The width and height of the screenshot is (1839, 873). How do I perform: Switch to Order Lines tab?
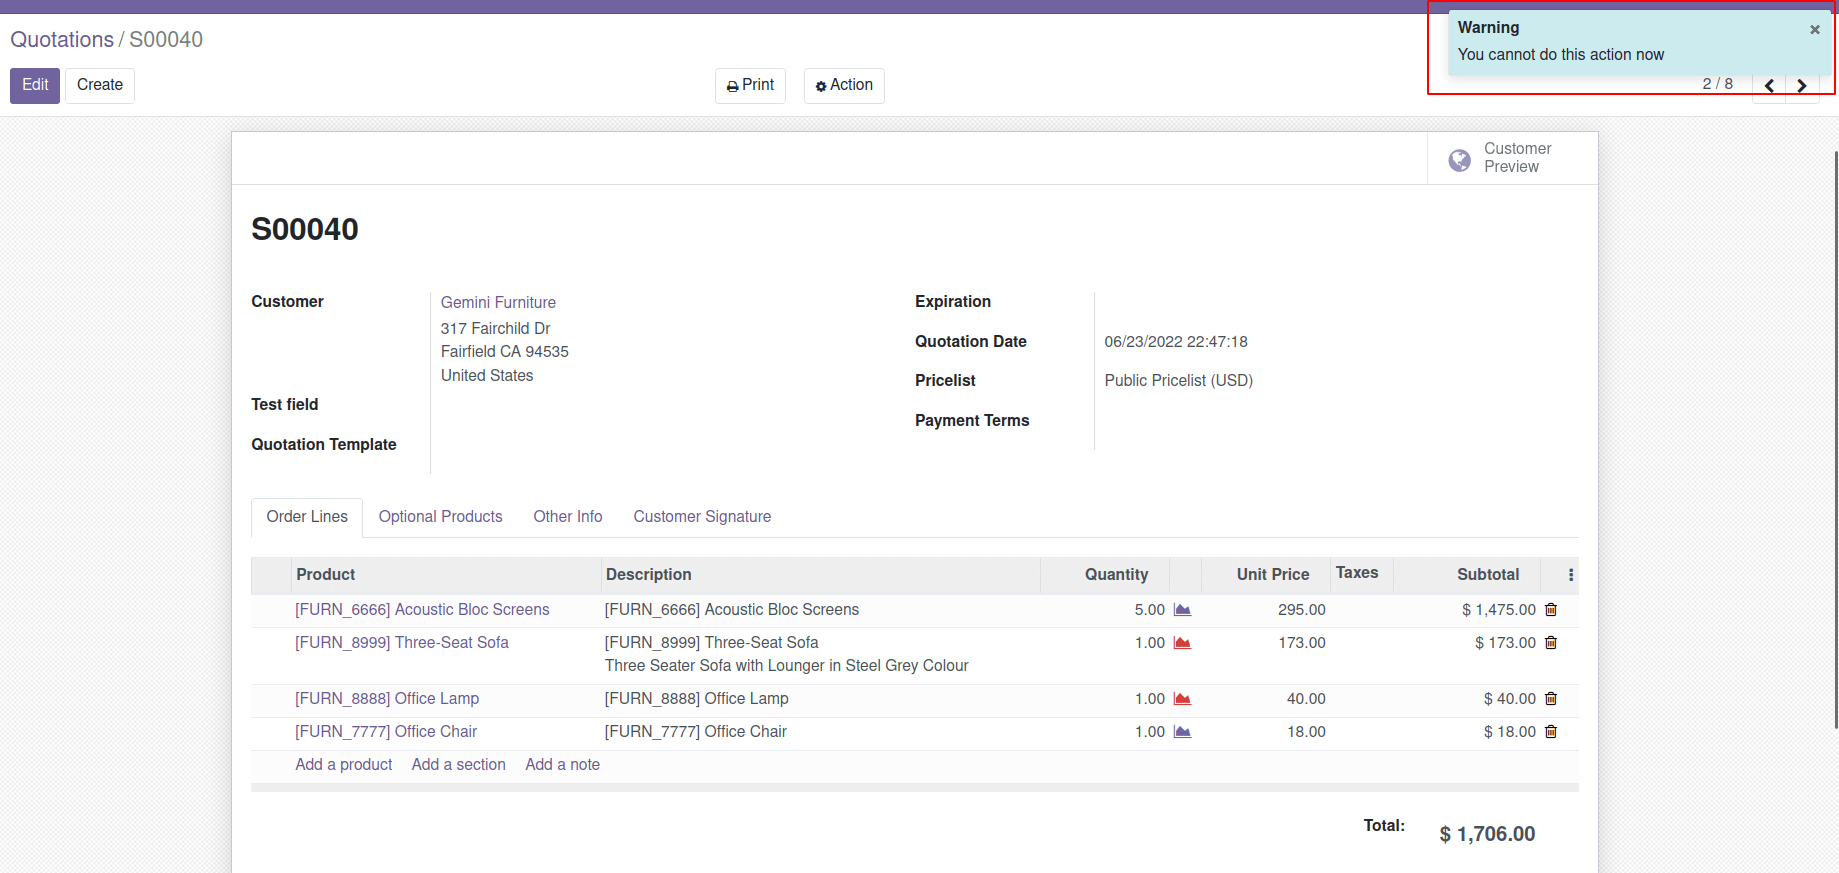tap(307, 517)
